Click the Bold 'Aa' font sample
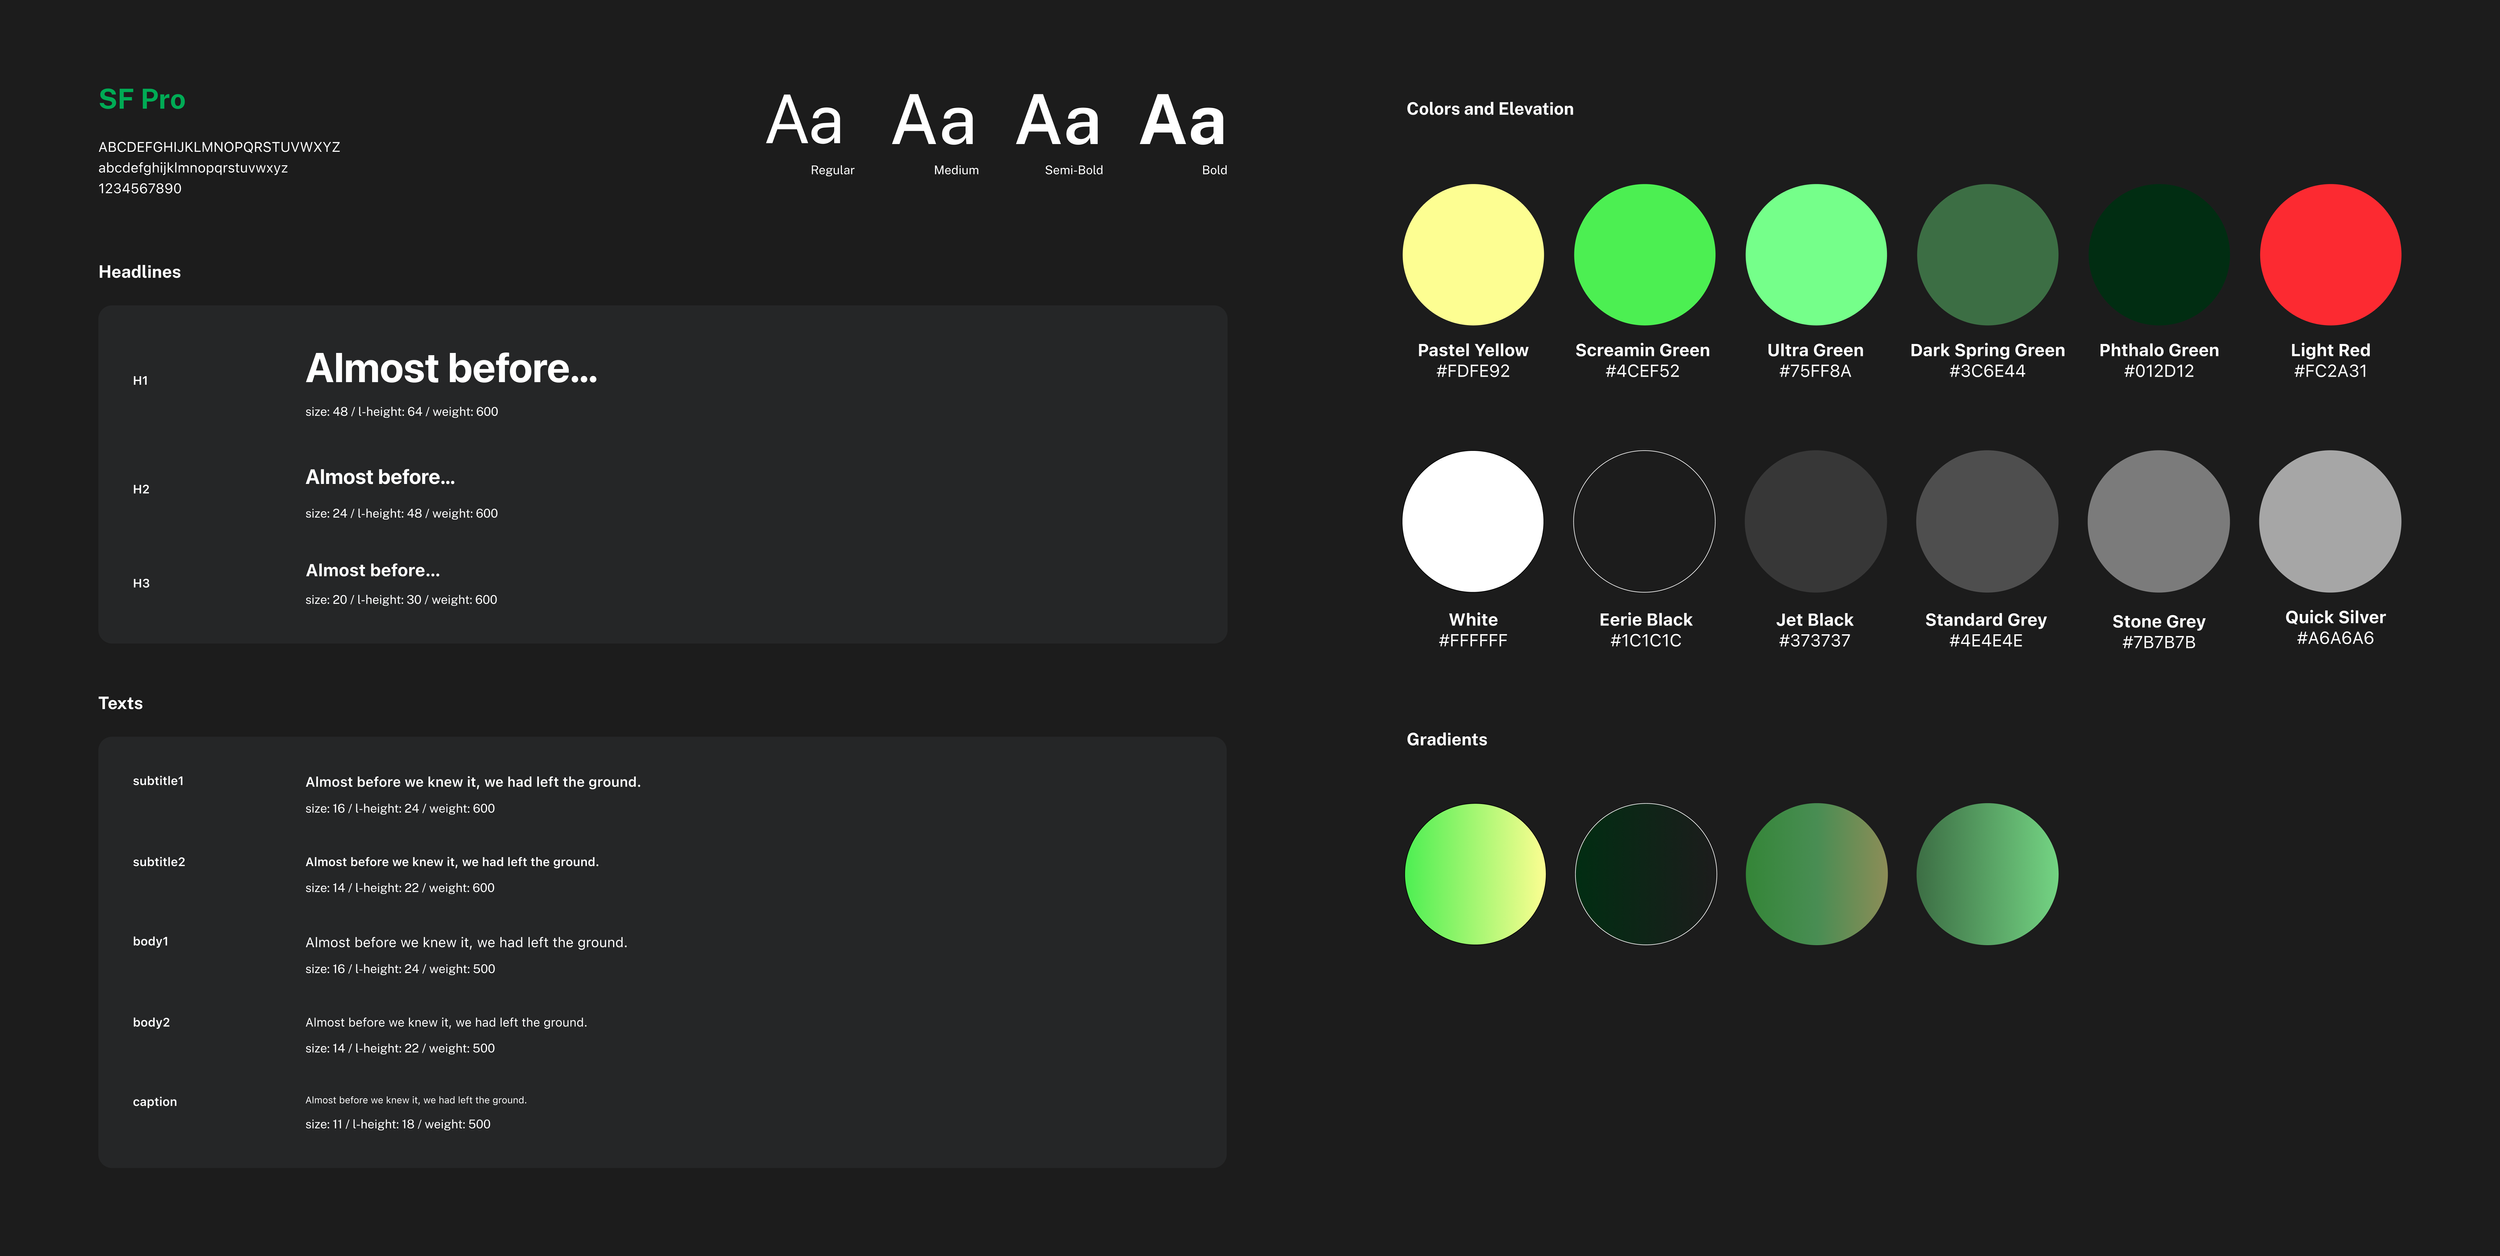 tap(1182, 122)
